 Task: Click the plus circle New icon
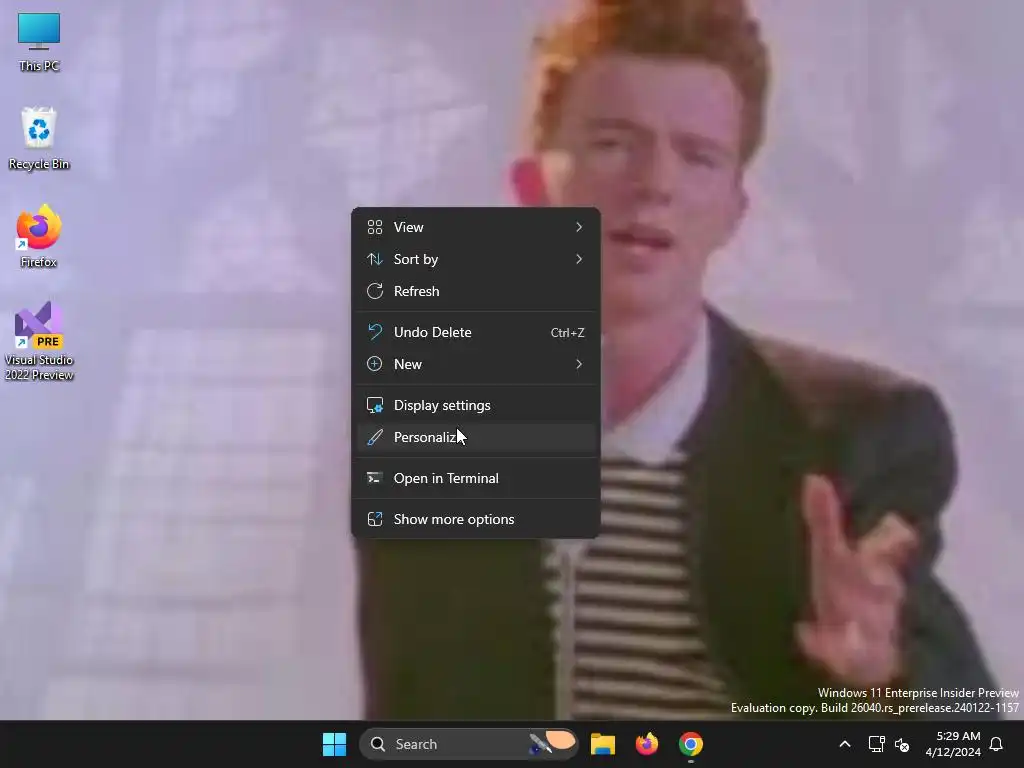(x=375, y=364)
